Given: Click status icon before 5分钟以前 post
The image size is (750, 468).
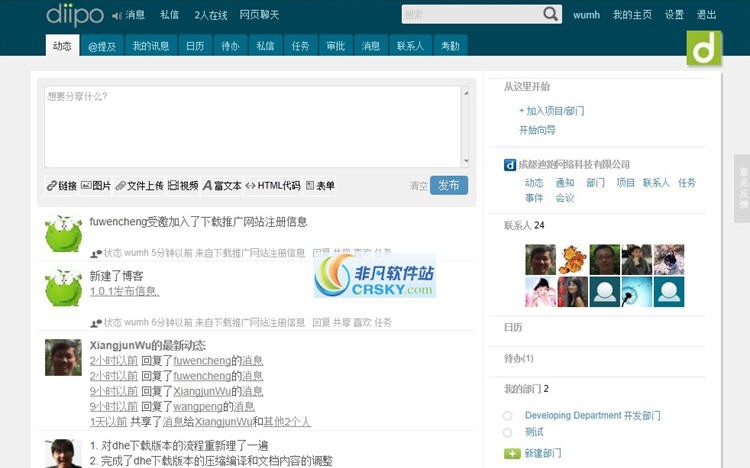Looking at the screenshot, I should [x=96, y=253].
